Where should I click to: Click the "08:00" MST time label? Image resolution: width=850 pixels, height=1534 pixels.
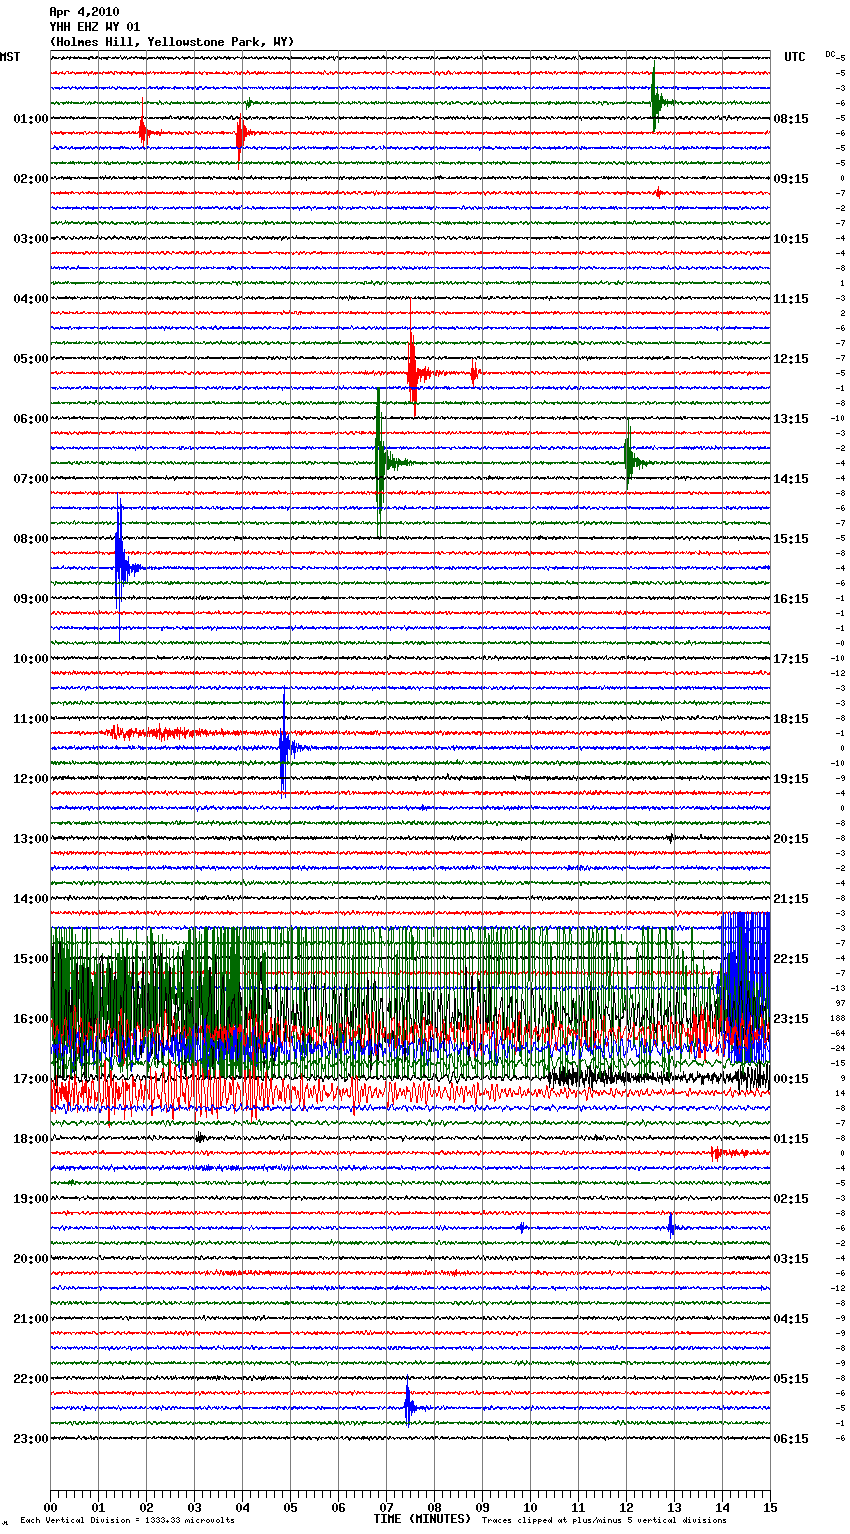[x=31, y=539]
